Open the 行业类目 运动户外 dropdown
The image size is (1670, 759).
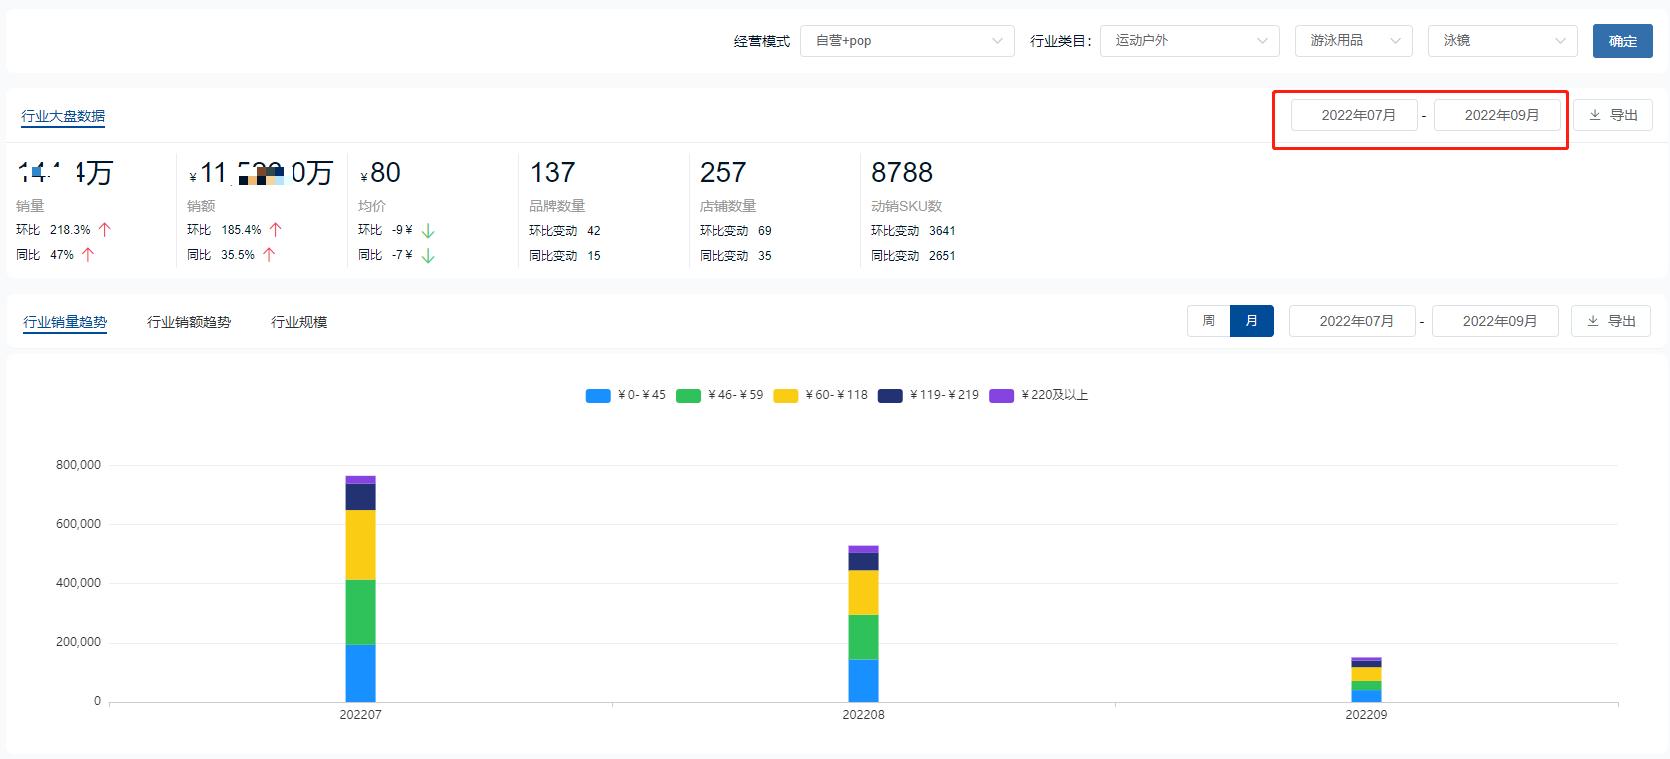(x=1189, y=41)
